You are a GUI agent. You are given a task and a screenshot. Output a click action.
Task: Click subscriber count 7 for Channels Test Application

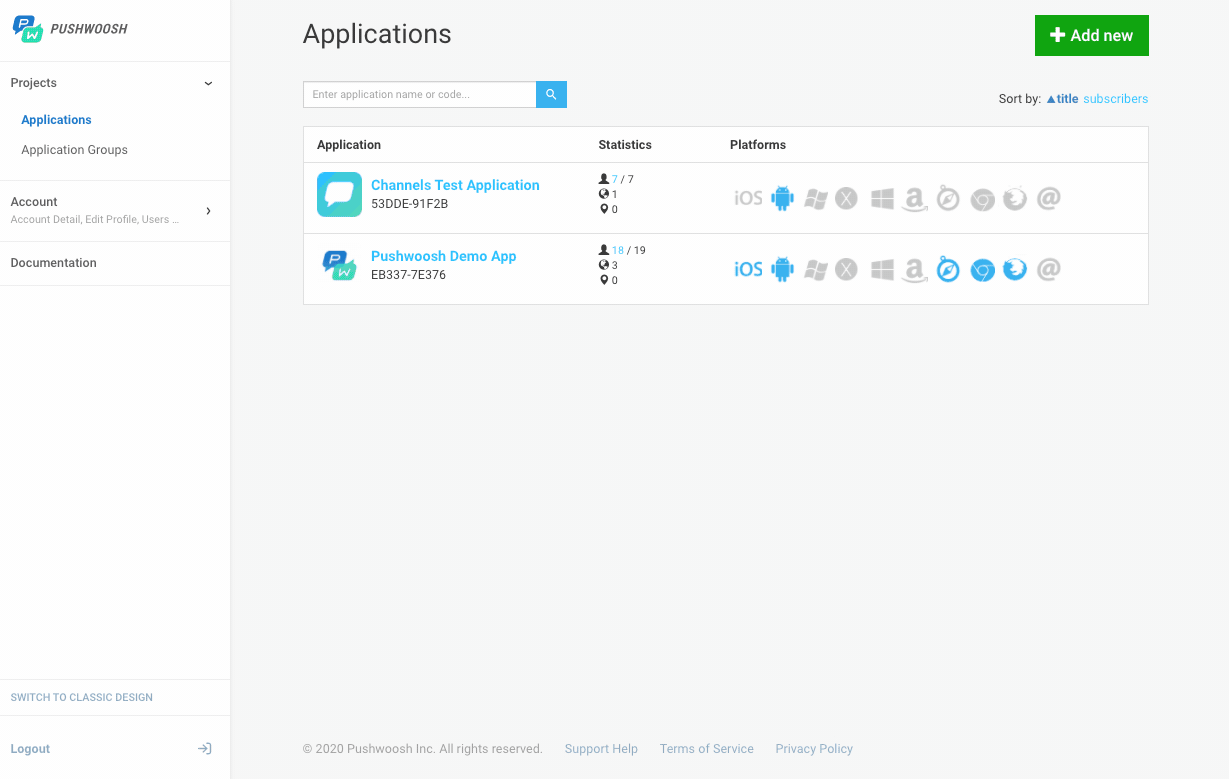pyautogui.click(x=615, y=180)
